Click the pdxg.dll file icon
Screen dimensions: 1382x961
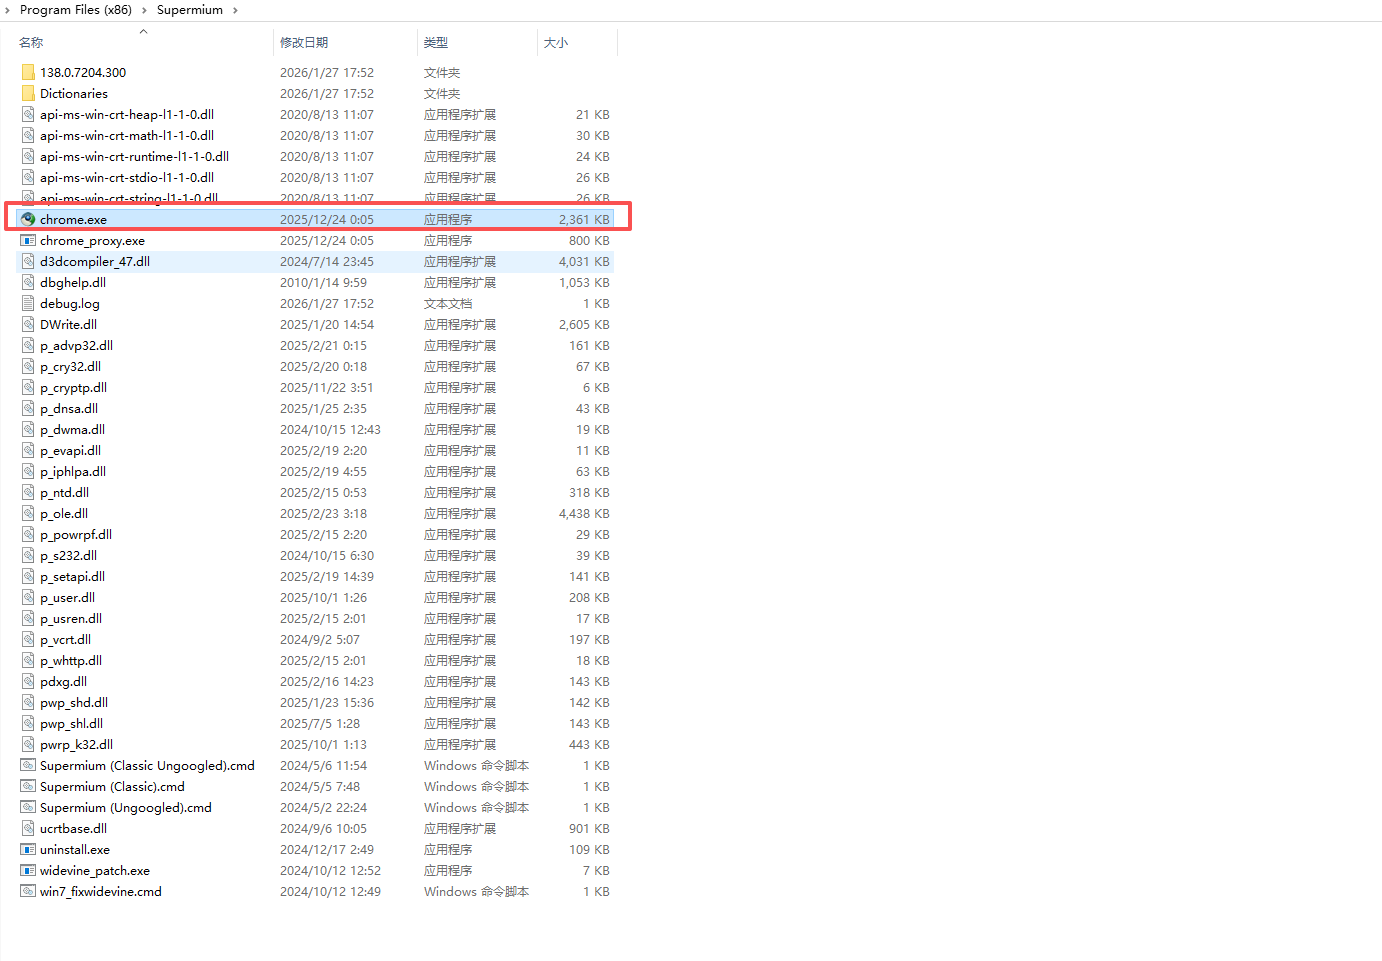[x=28, y=681]
